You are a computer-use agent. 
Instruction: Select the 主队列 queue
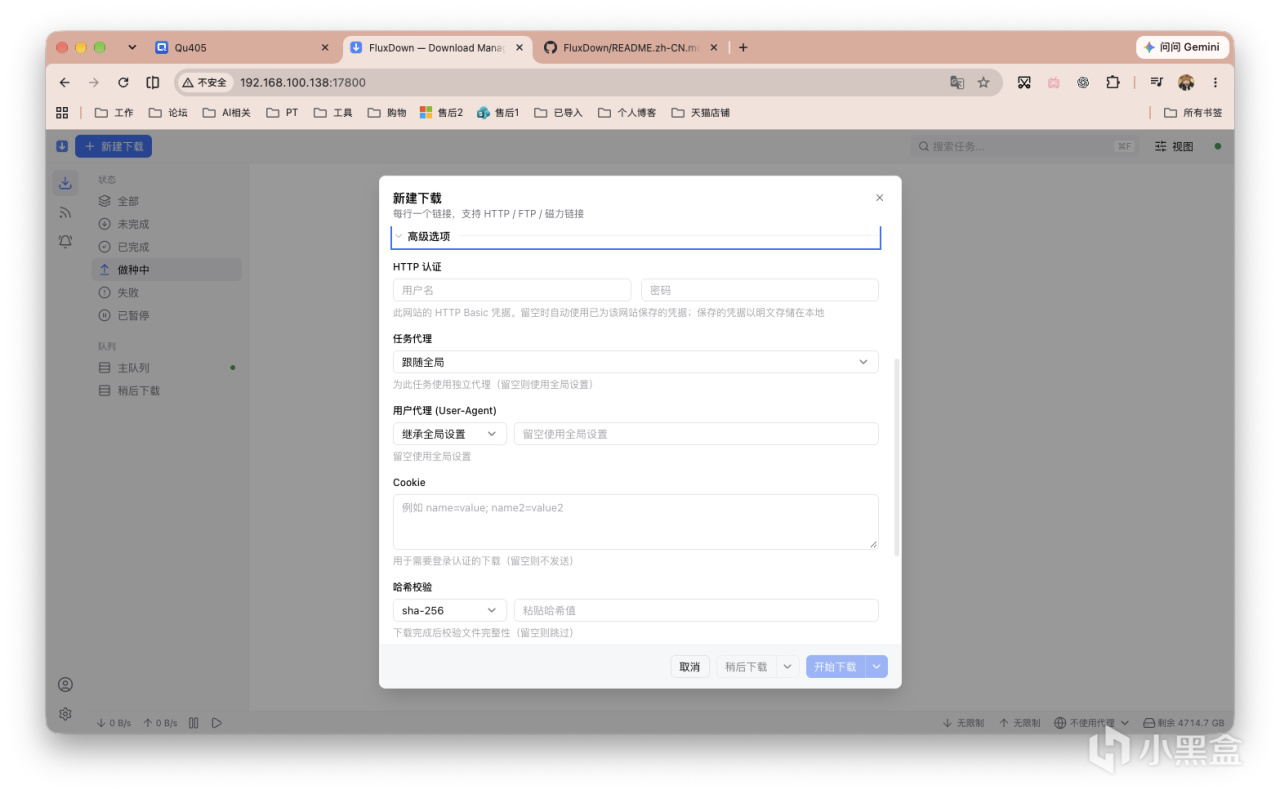[x=166, y=368]
